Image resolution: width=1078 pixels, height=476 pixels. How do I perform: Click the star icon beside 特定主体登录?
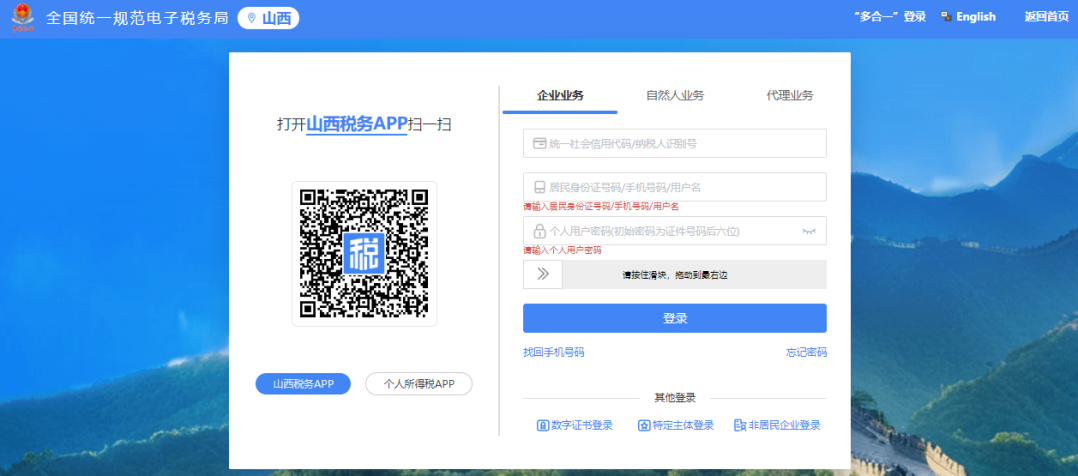[x=644, y=425]
